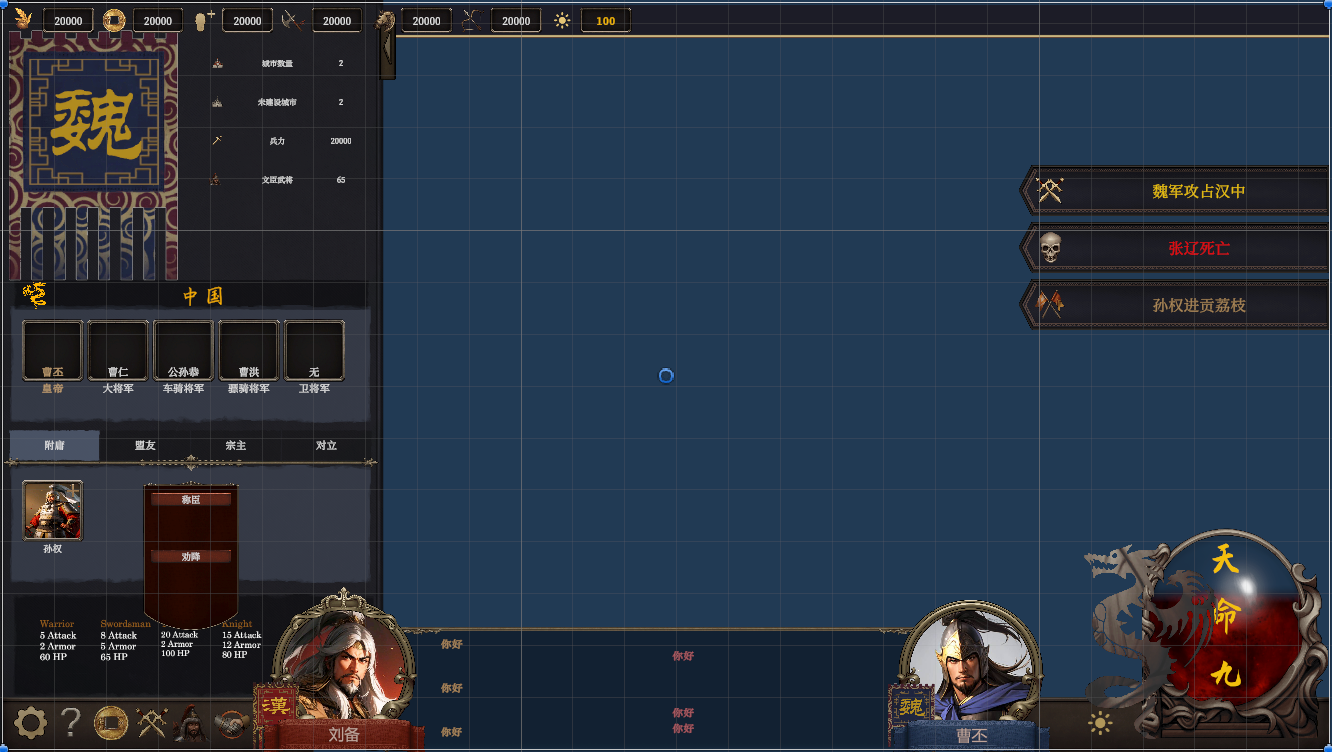Click the icon beside 文臣武将
This screenshot has width=1332, height=752.
217,180
